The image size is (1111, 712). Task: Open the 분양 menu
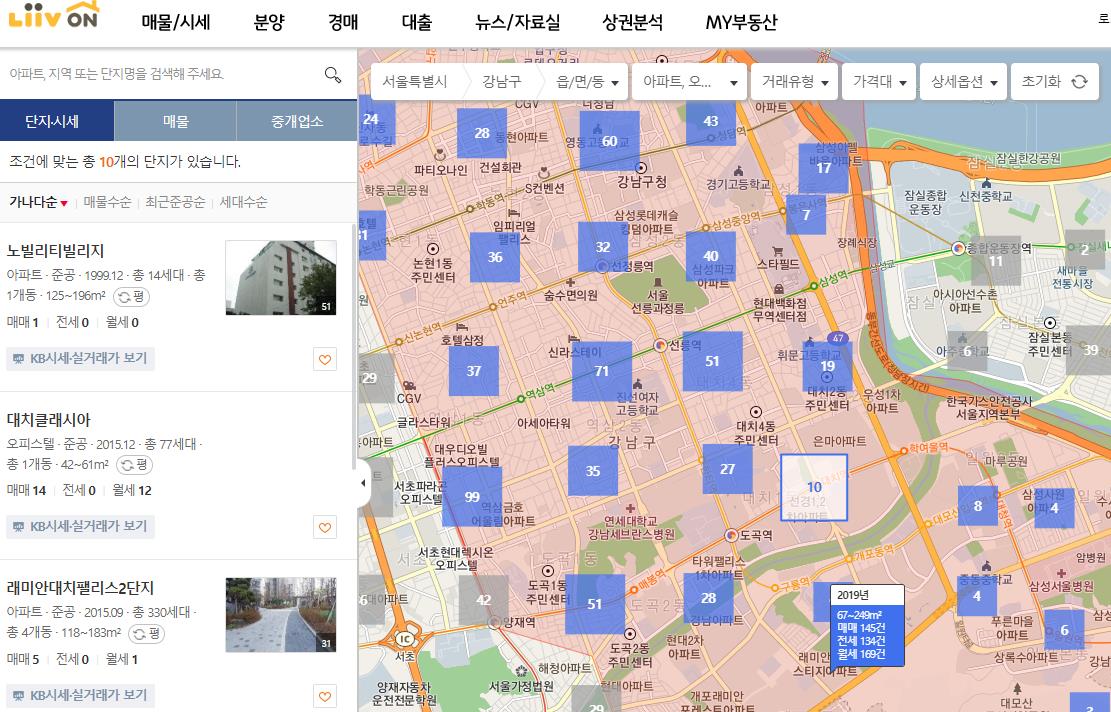(x=269, y=23)
